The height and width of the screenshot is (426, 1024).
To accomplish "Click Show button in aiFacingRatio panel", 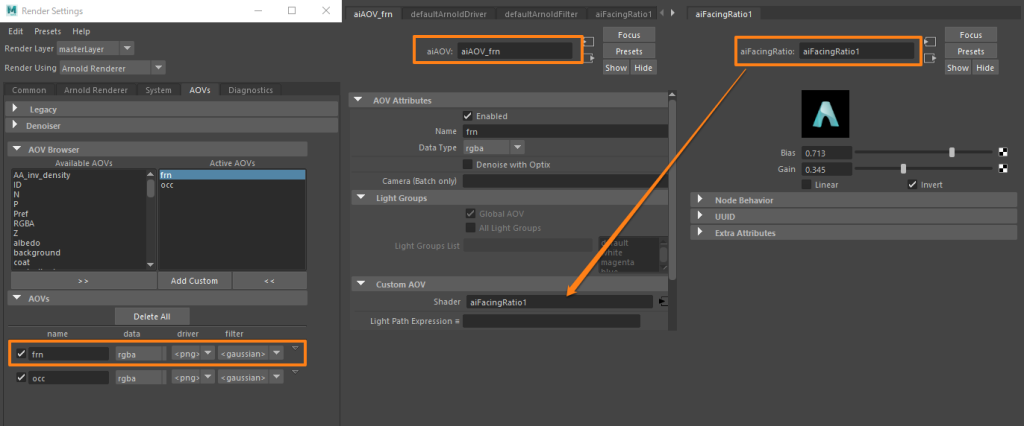I will (958, 67).
